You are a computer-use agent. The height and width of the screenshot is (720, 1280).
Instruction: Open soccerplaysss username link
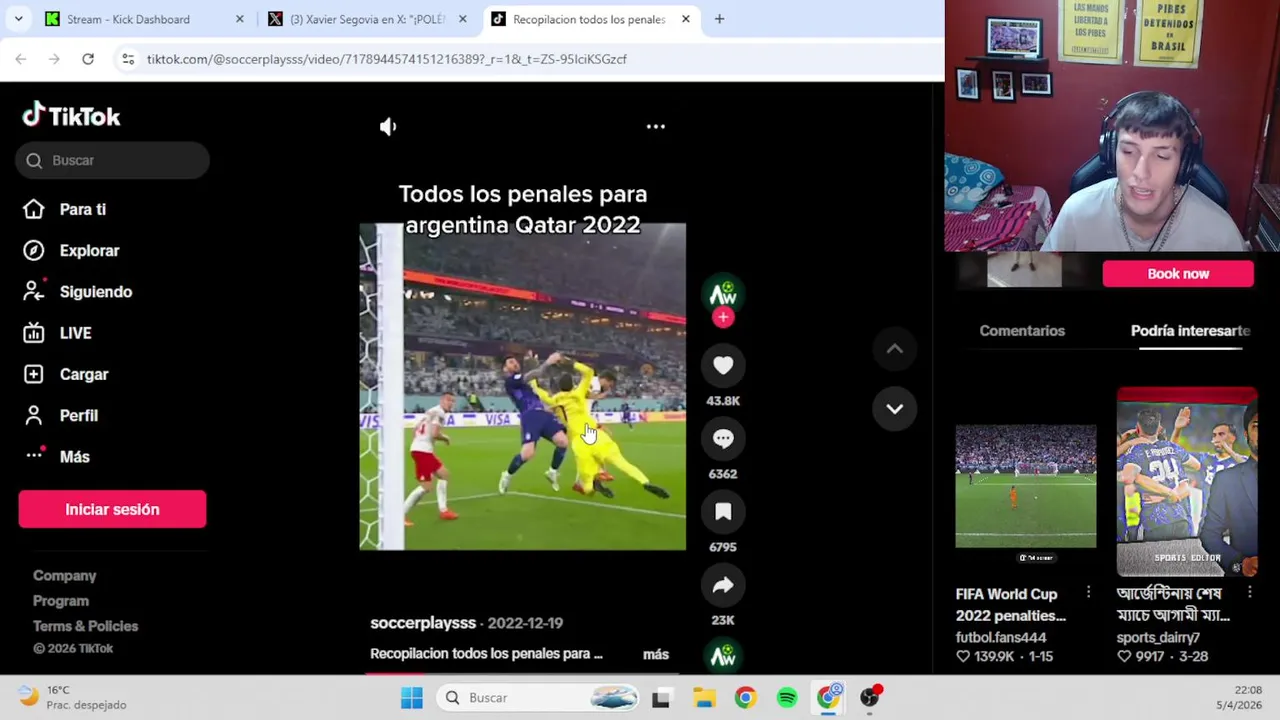[x=423, y=623]
